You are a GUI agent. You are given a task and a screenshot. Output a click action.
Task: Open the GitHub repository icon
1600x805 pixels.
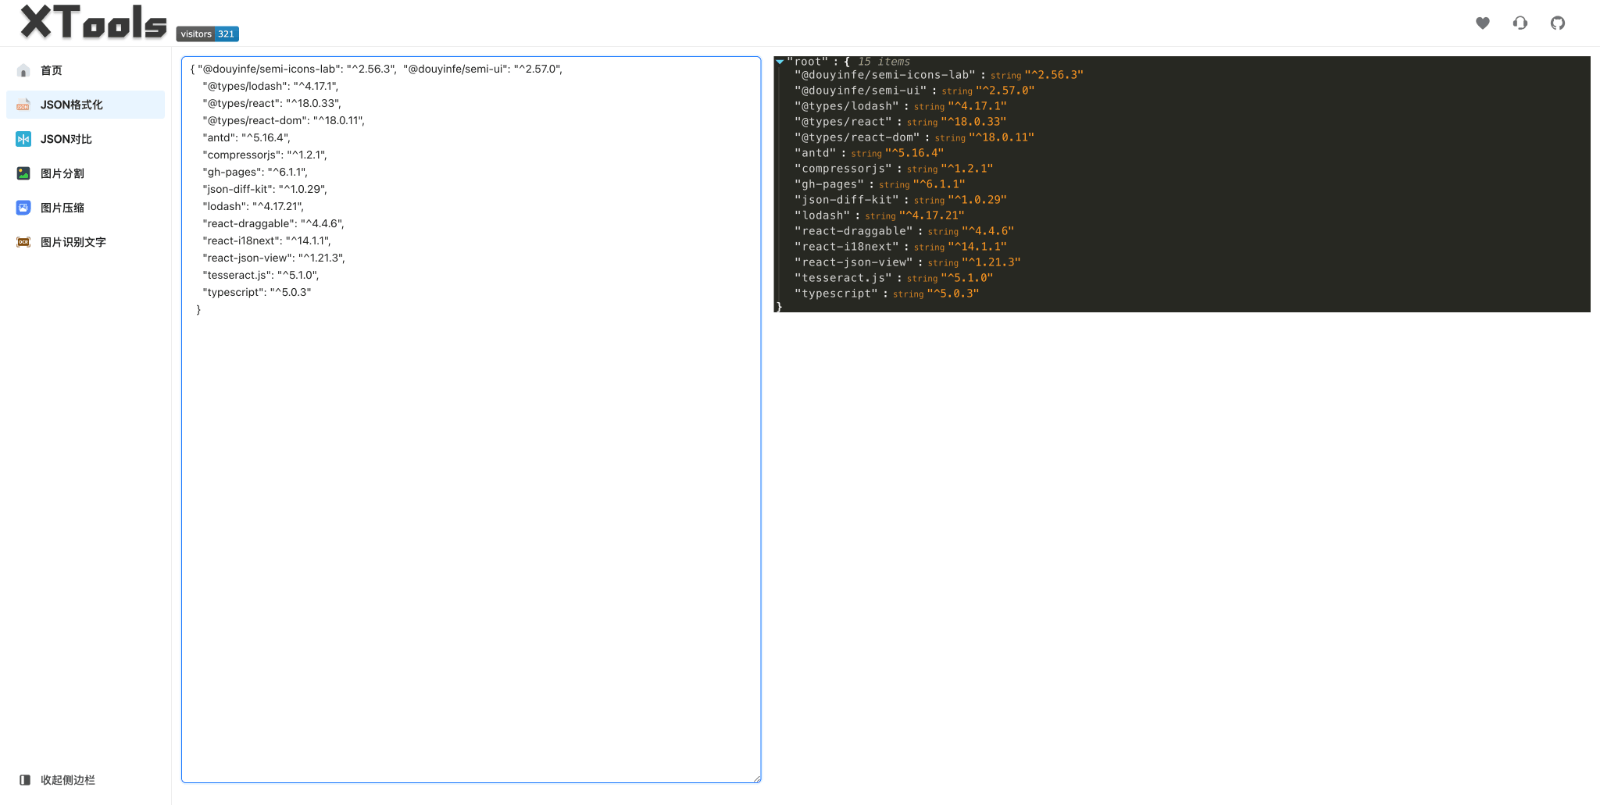point(1557,23)
